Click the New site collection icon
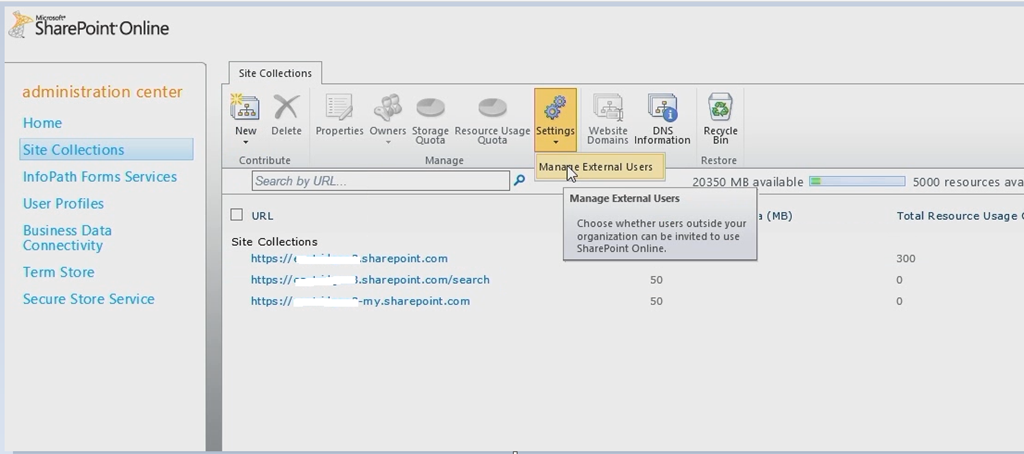 245,107
